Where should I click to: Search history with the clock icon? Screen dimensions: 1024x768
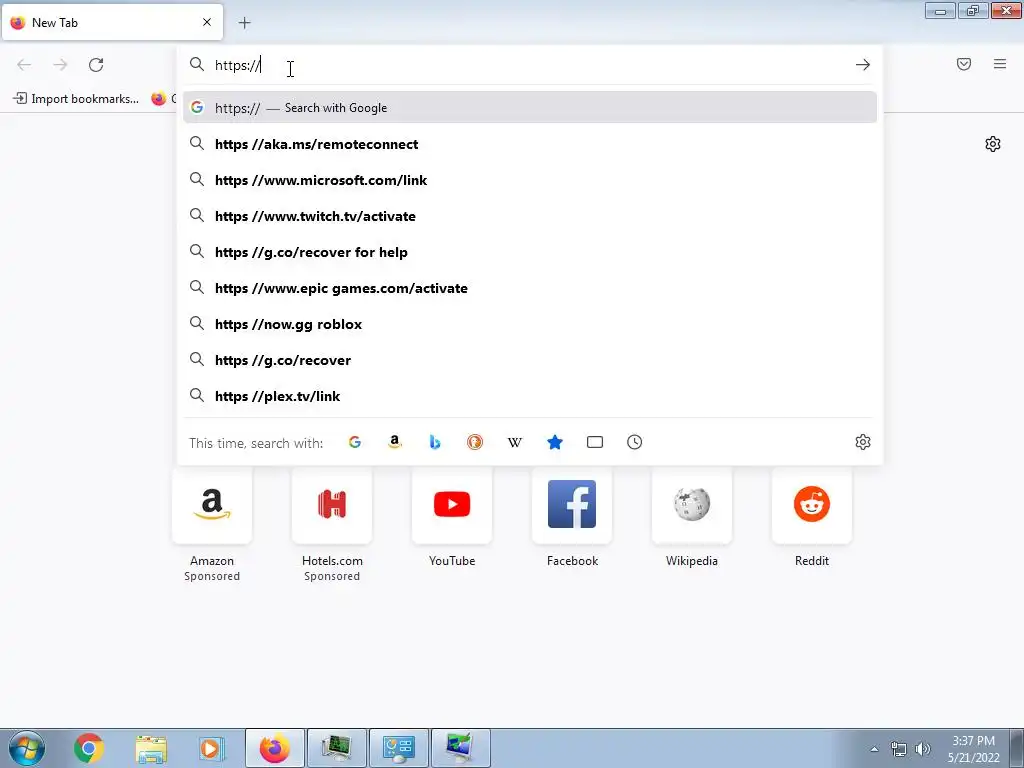[635, 442]
